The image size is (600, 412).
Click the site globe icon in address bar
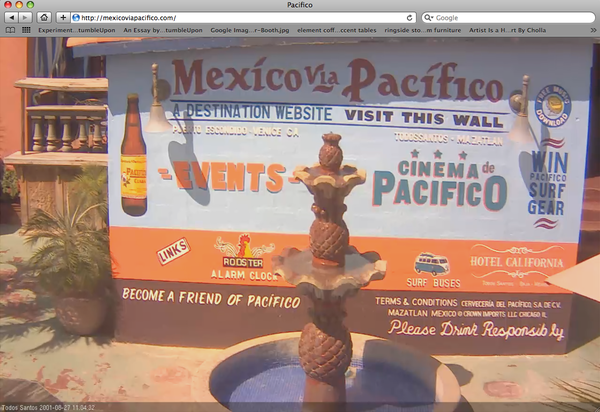pyautogui.click(x=76, y=18)
